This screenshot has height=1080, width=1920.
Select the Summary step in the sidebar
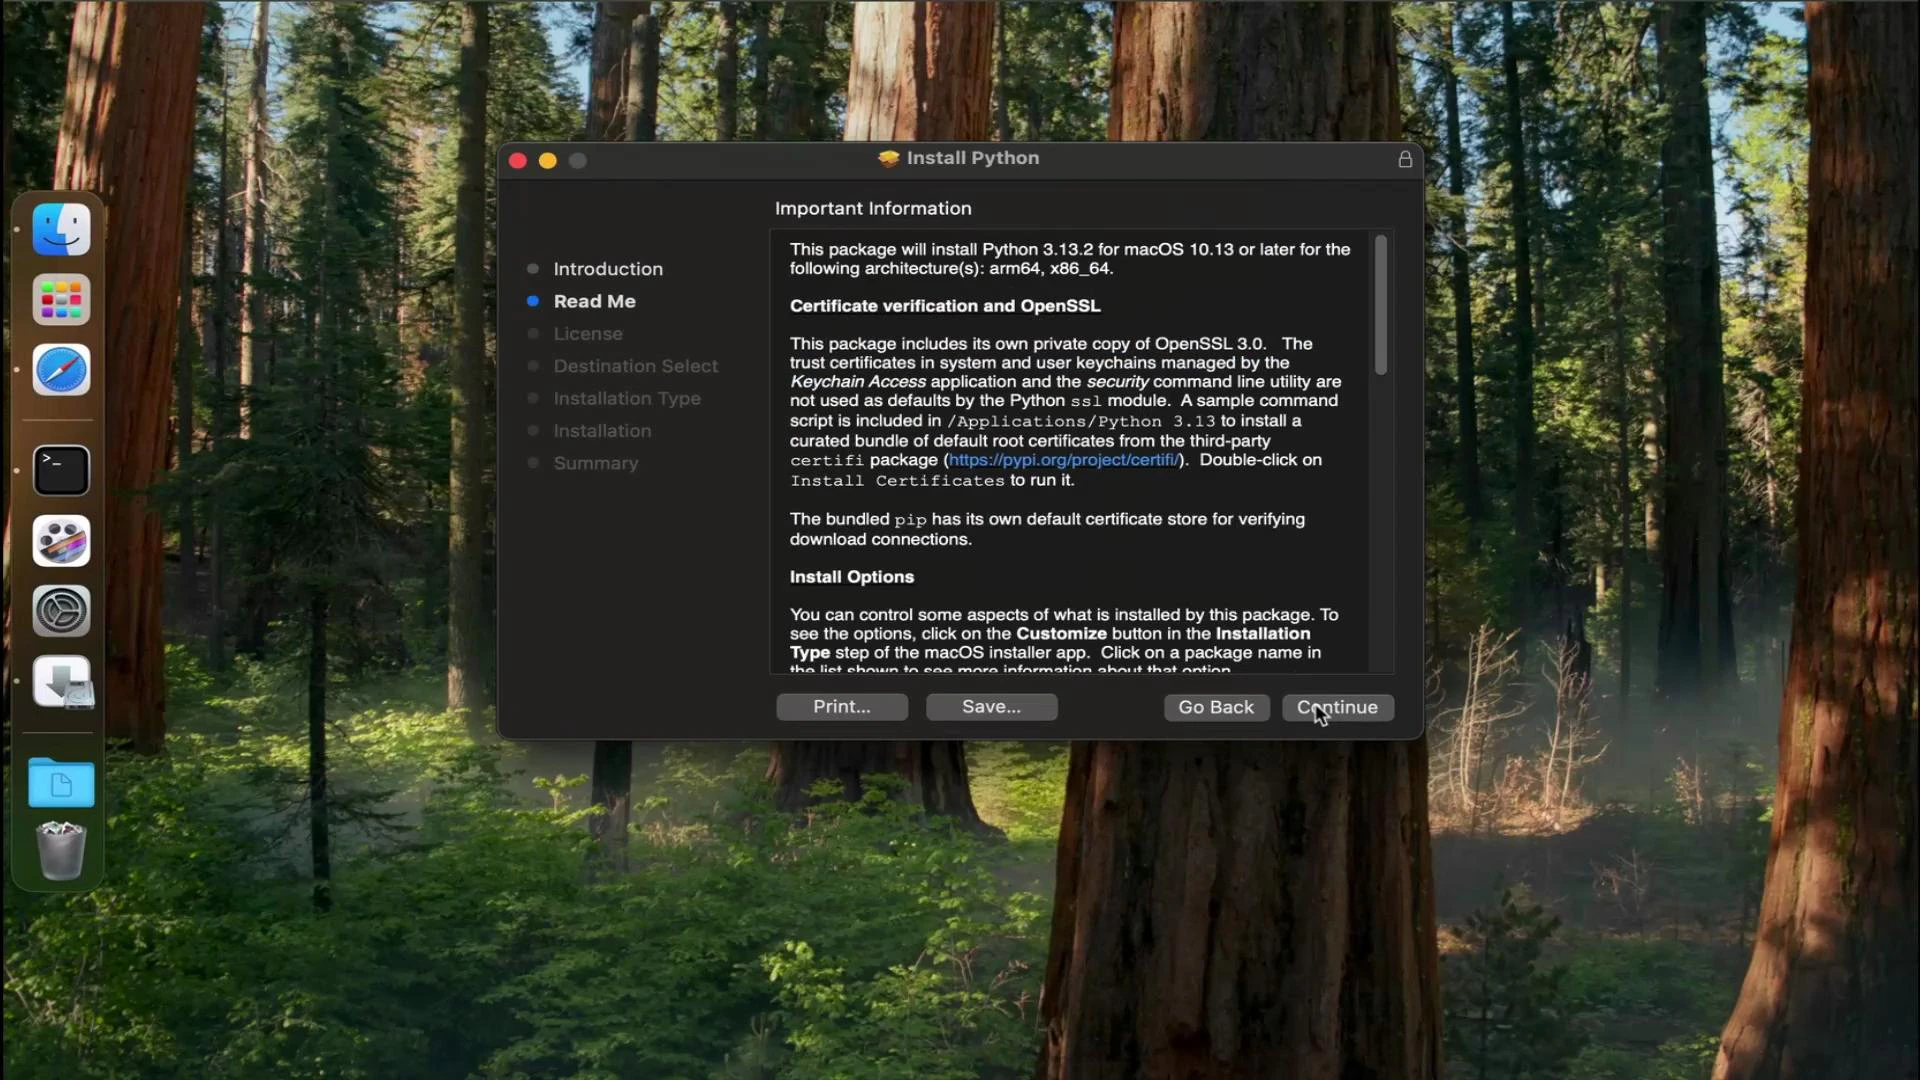tap(596, 462)
